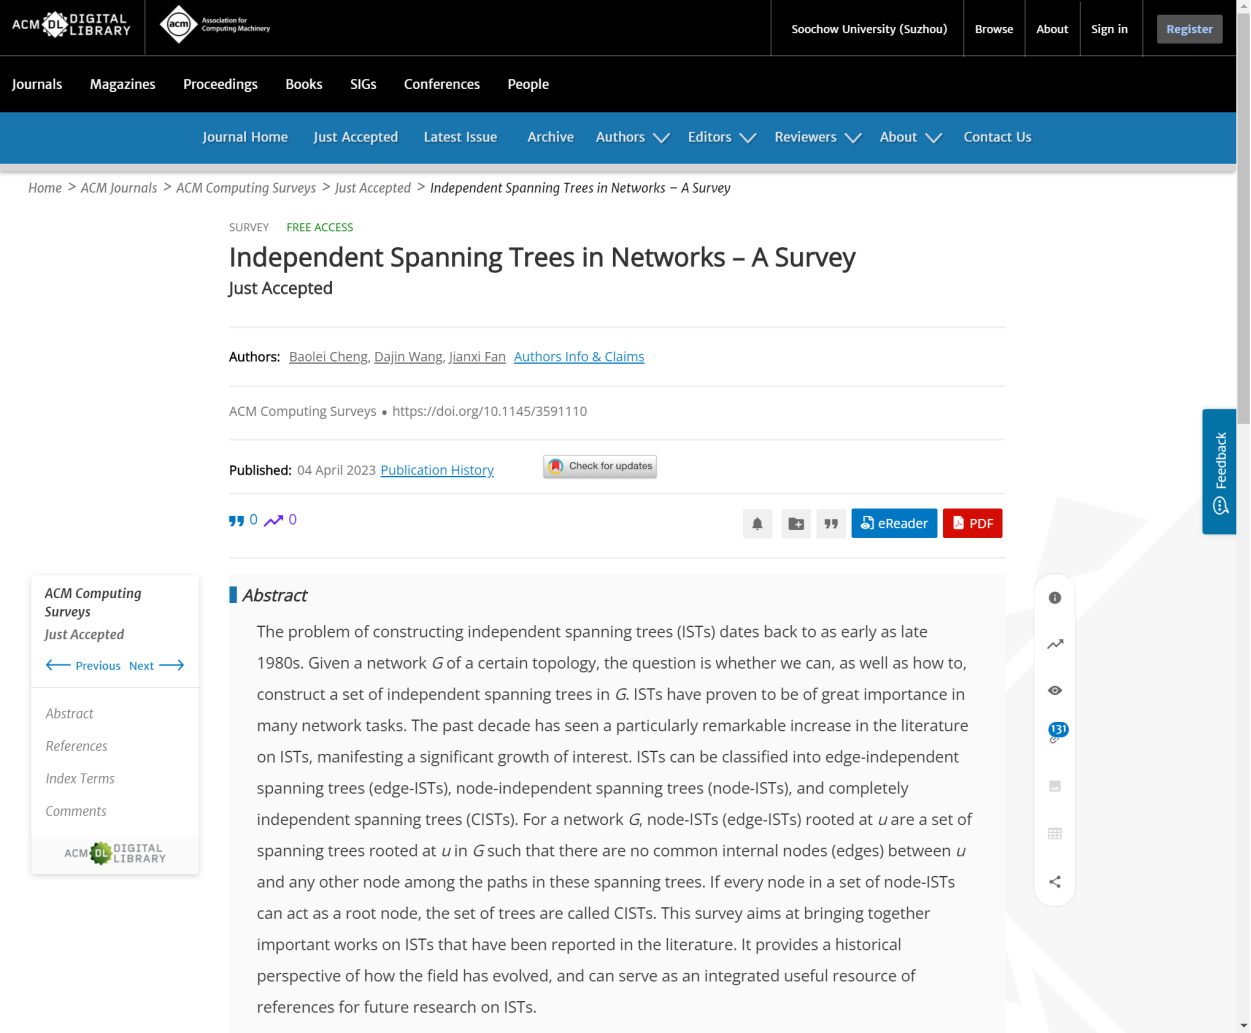
Task: Open the red PDF button
Action: [972, 523]
